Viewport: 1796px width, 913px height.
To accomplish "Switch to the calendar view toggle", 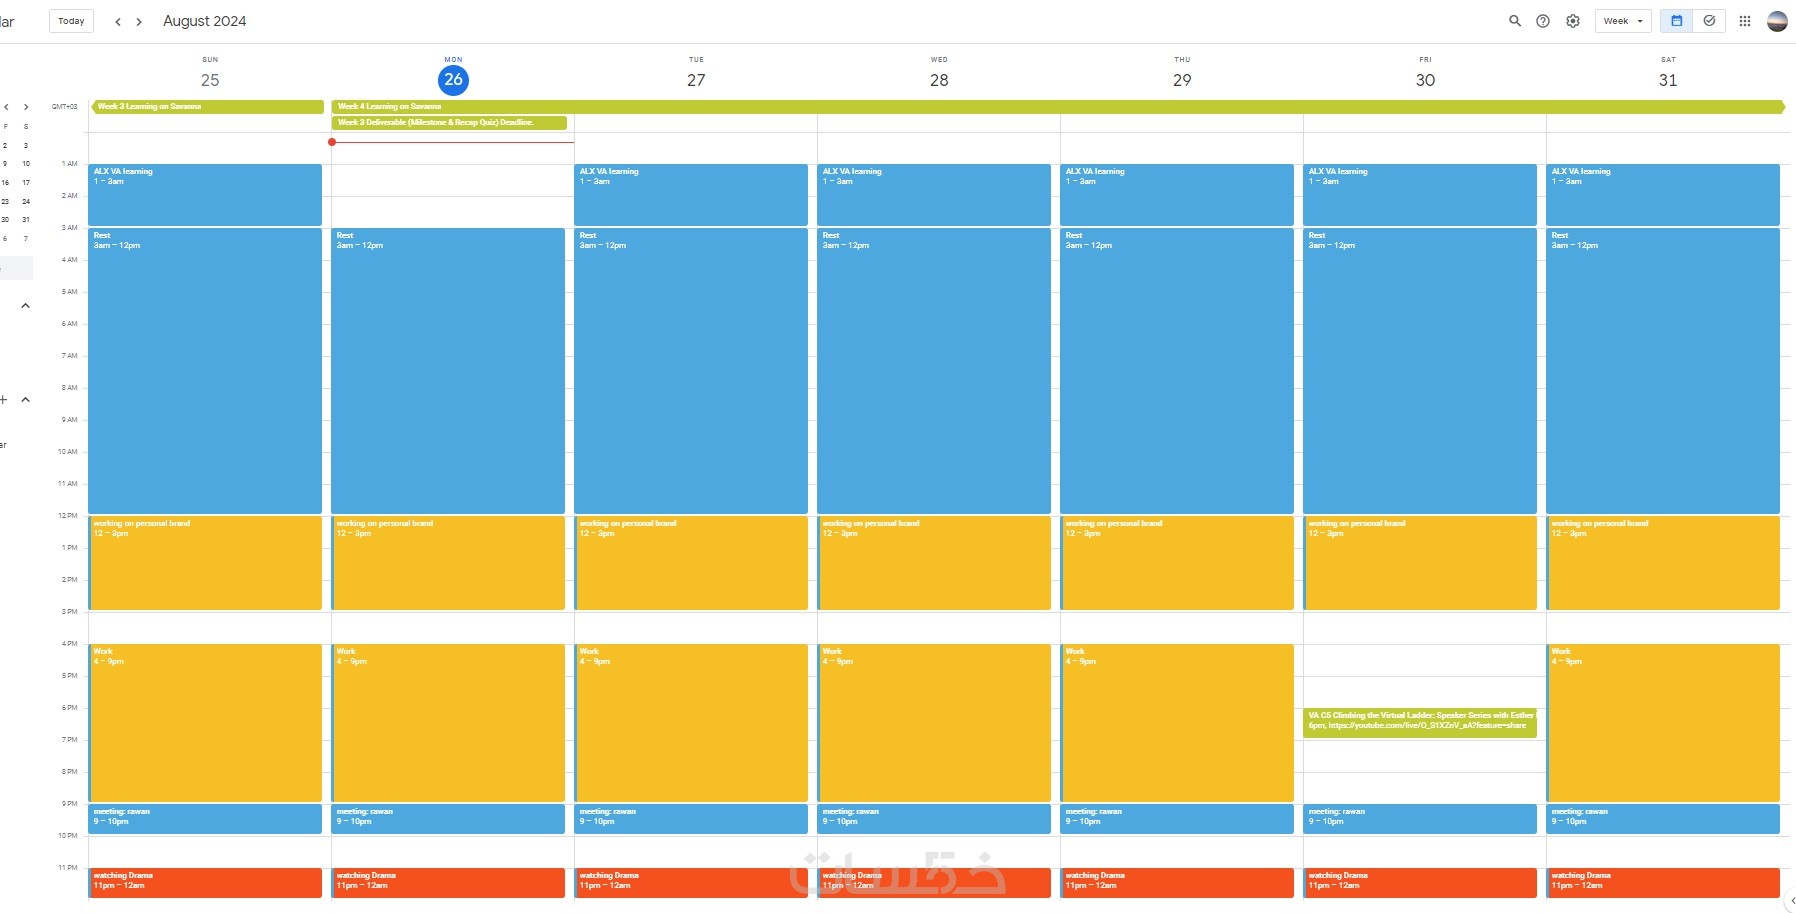I will (1677, 21).
